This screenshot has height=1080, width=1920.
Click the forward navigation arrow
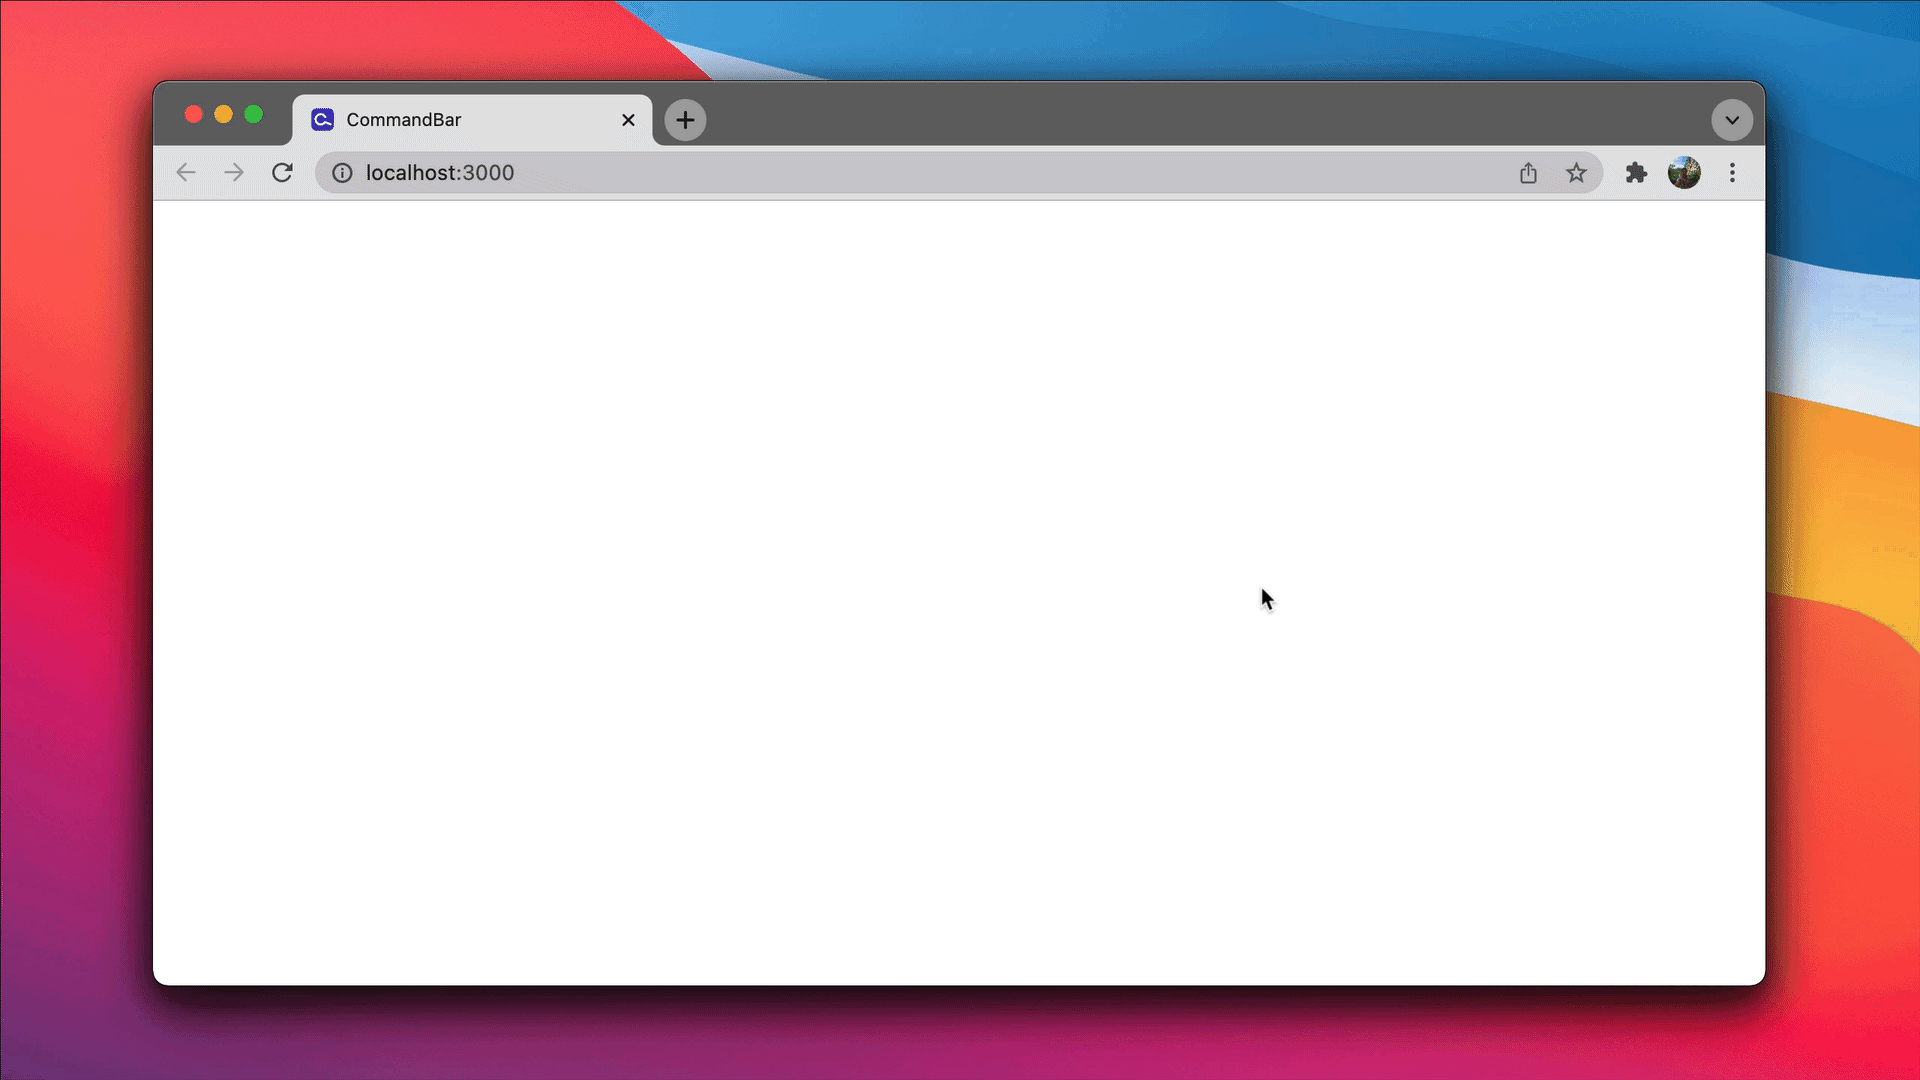tap(234, 173)
